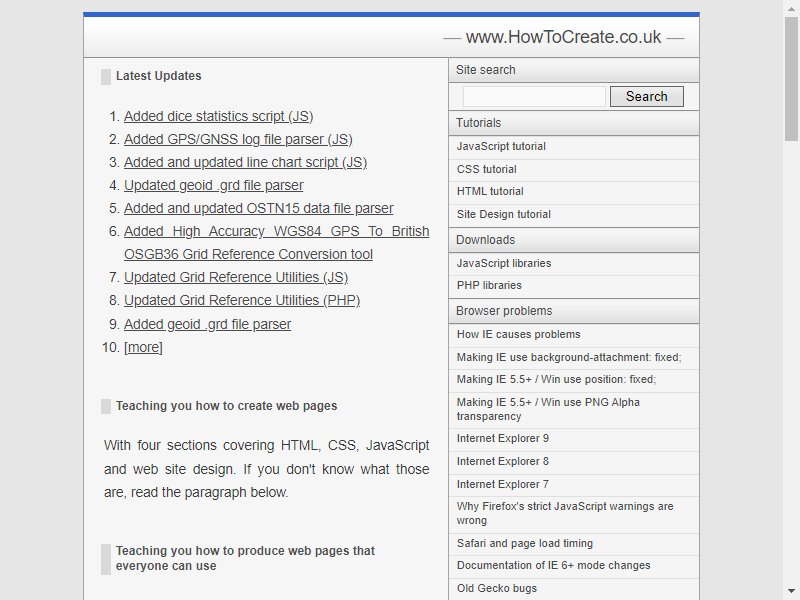Open 'Documentation of IE 6+ mode changes'
800x600 pixels.
coord(574,565)
